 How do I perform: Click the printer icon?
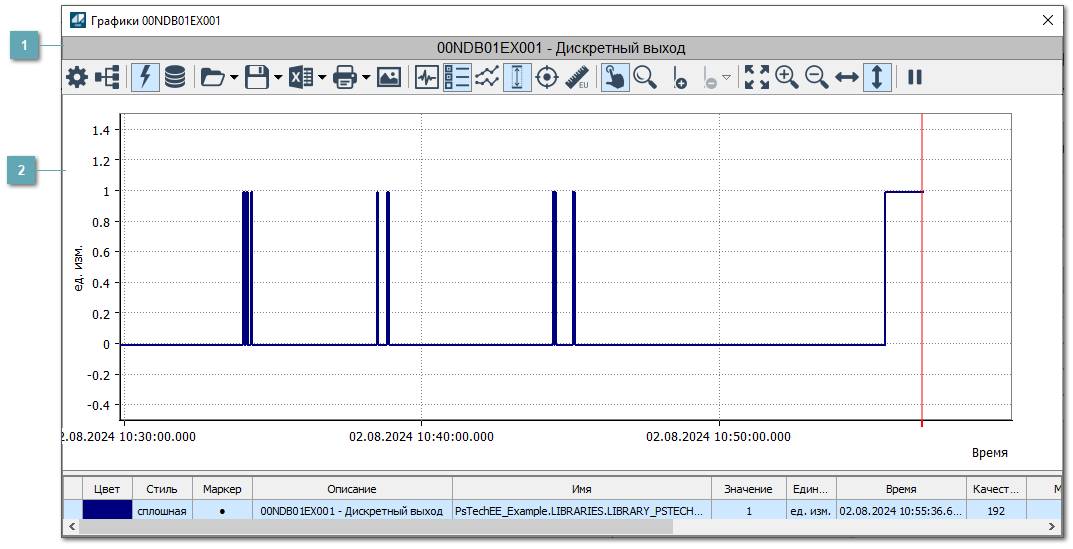click(345, 77)
